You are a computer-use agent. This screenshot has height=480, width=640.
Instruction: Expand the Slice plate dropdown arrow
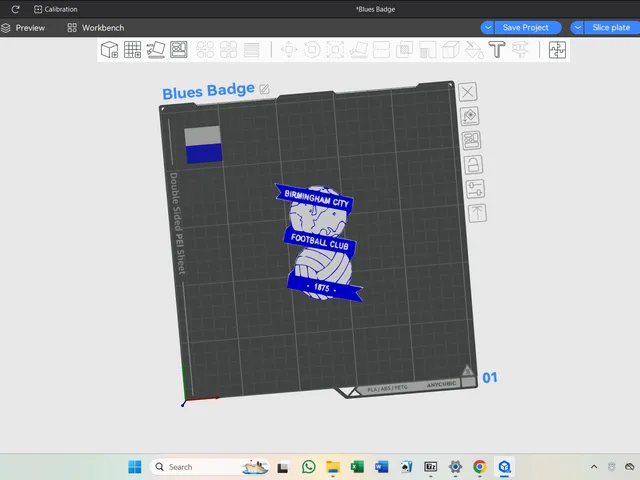pos(577,28)
